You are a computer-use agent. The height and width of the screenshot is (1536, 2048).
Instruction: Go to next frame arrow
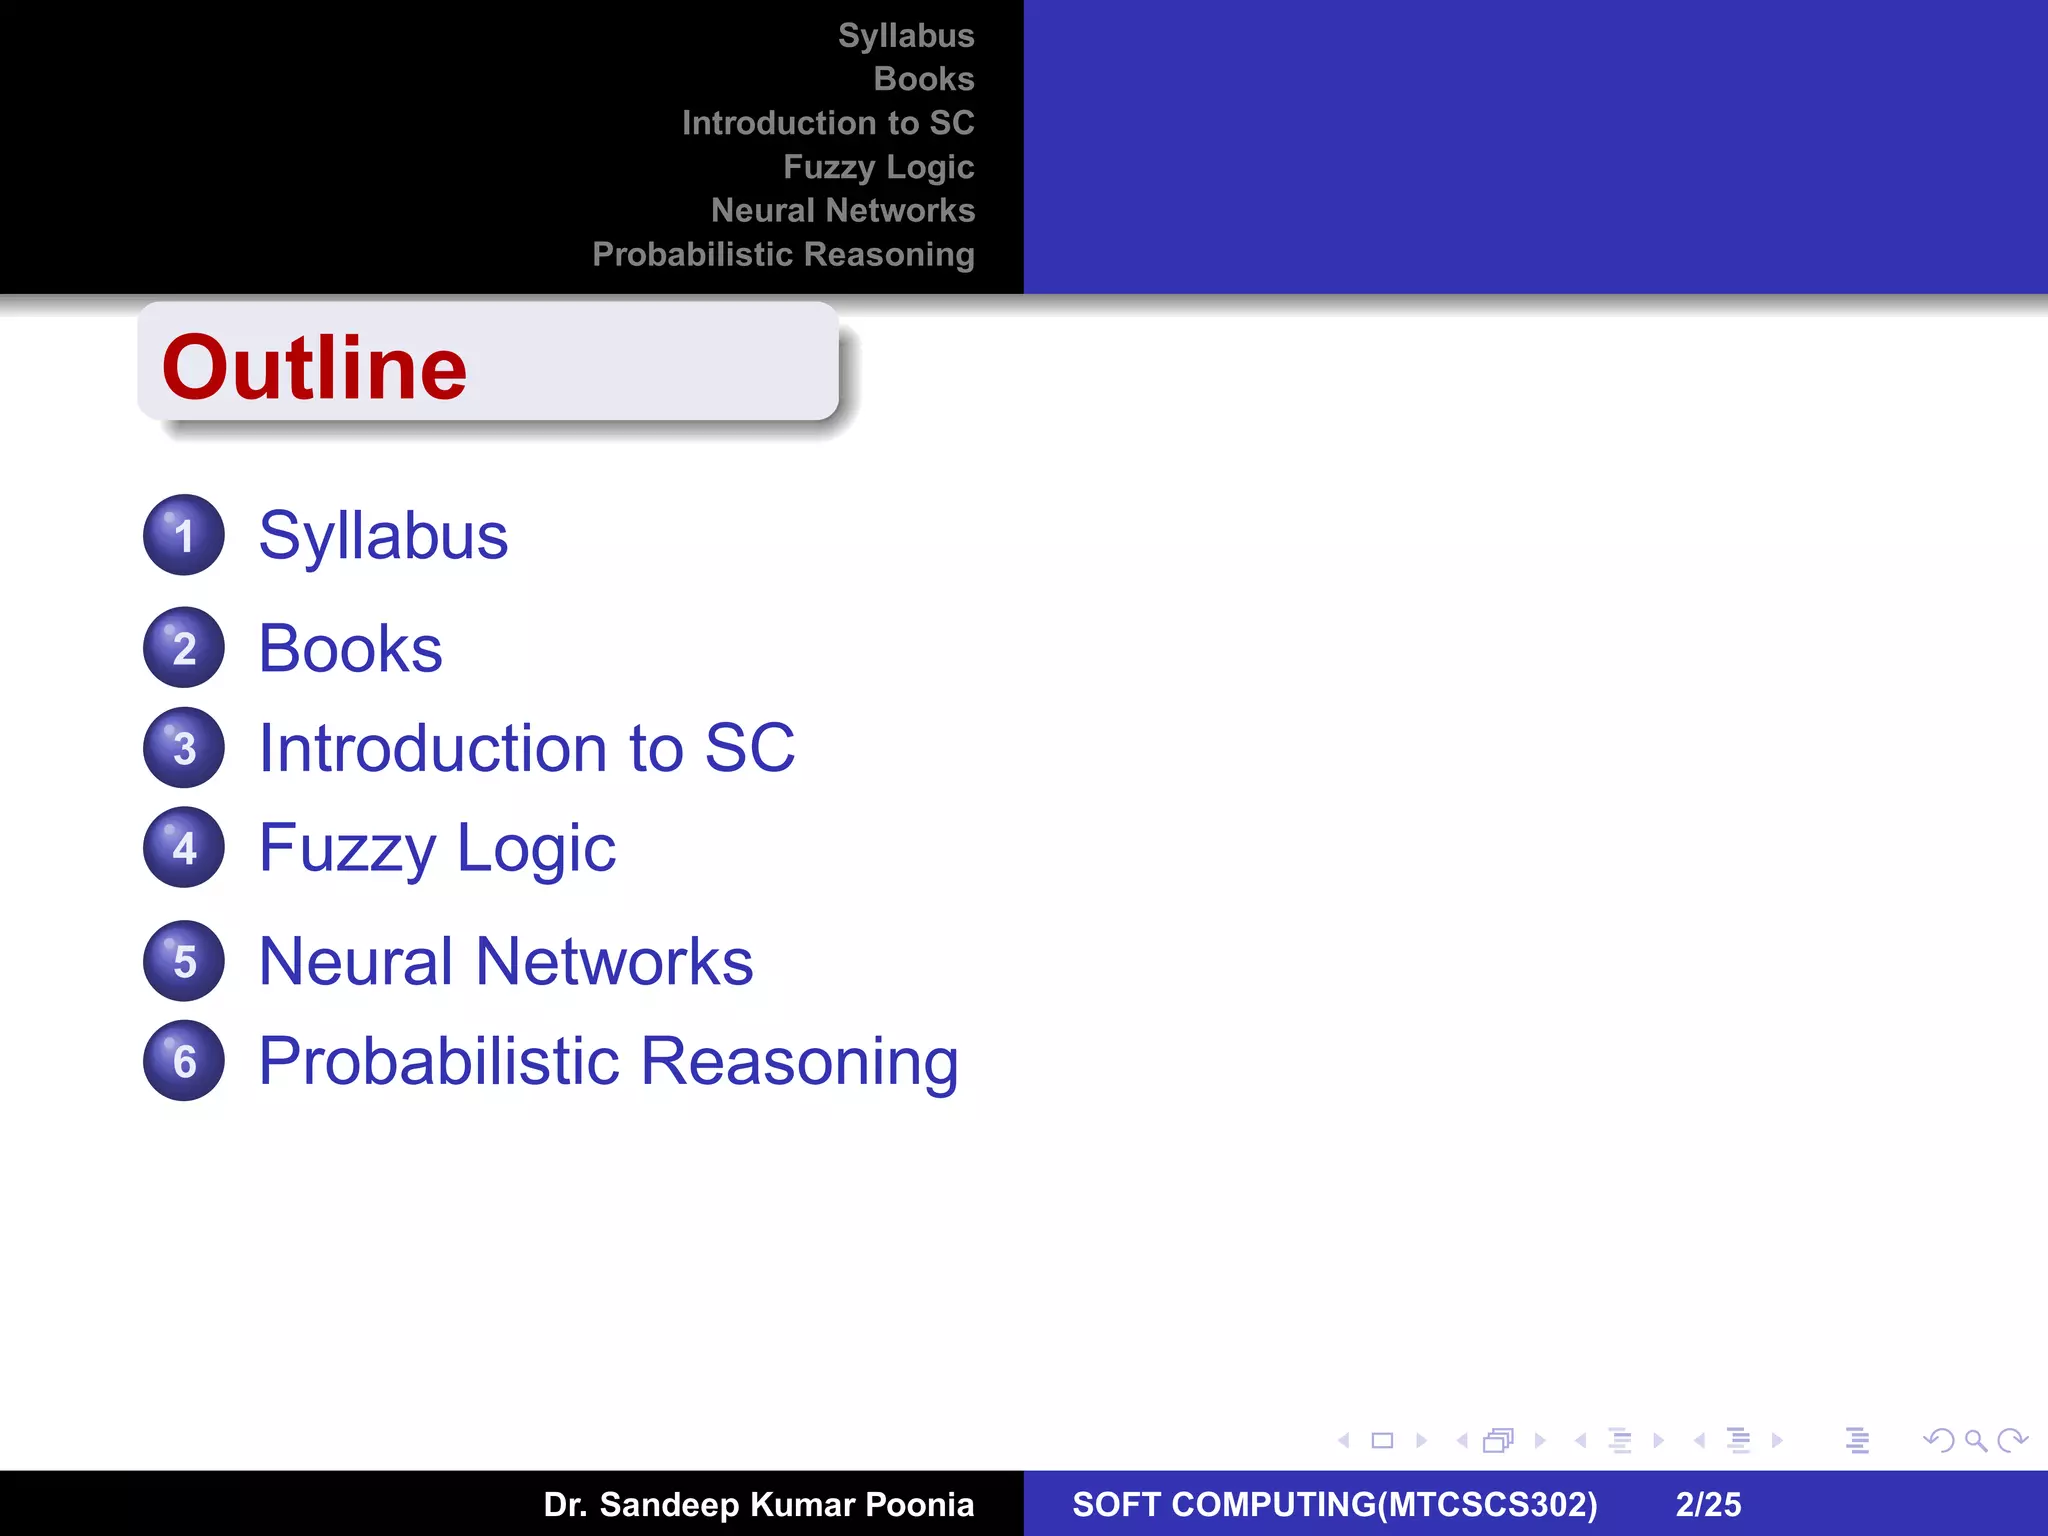1540,1440
